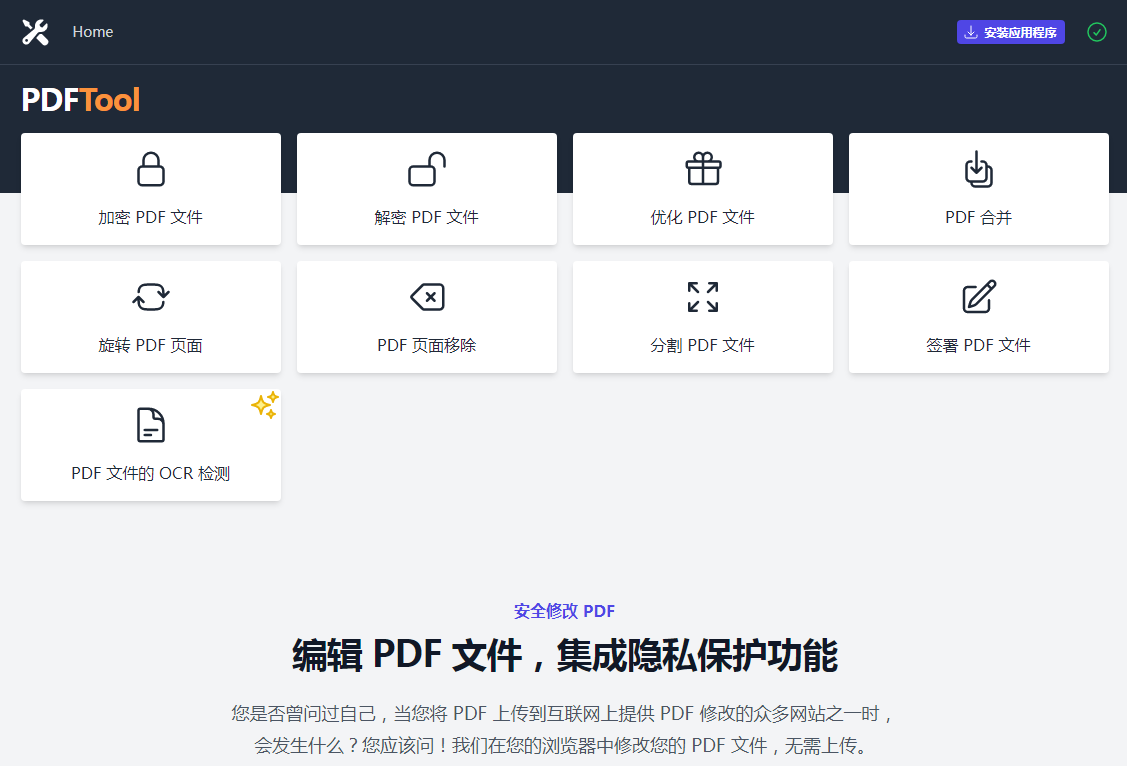Open the Home menu item

point(92,31)
